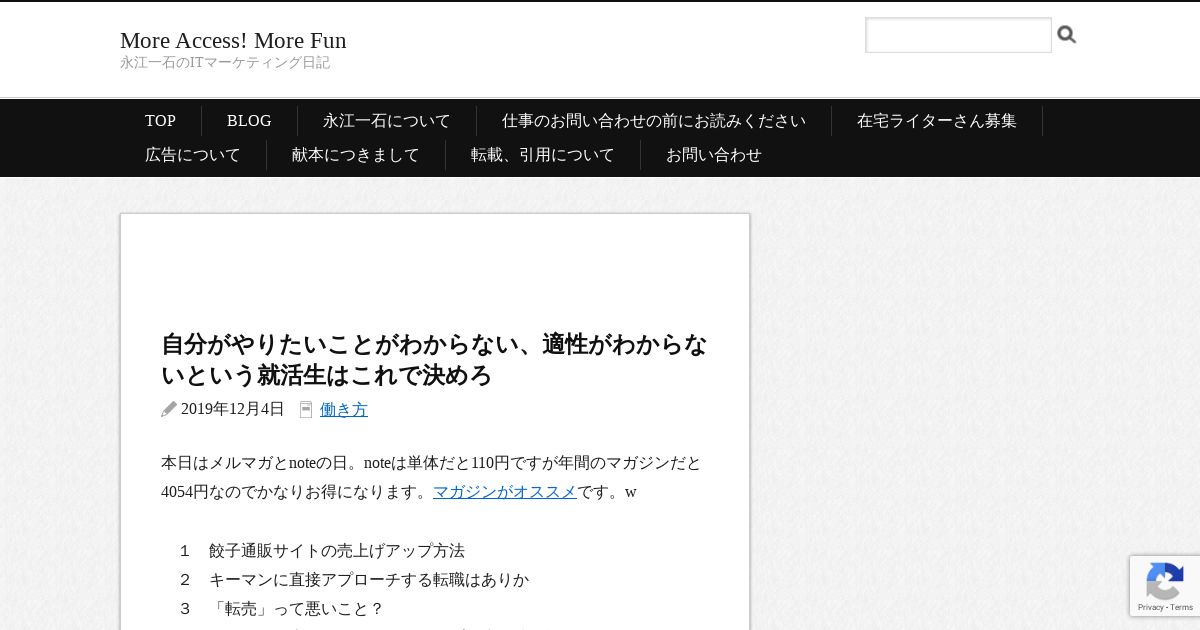Focus the search input field
1200x630 pixels.
tap(958, 35)
